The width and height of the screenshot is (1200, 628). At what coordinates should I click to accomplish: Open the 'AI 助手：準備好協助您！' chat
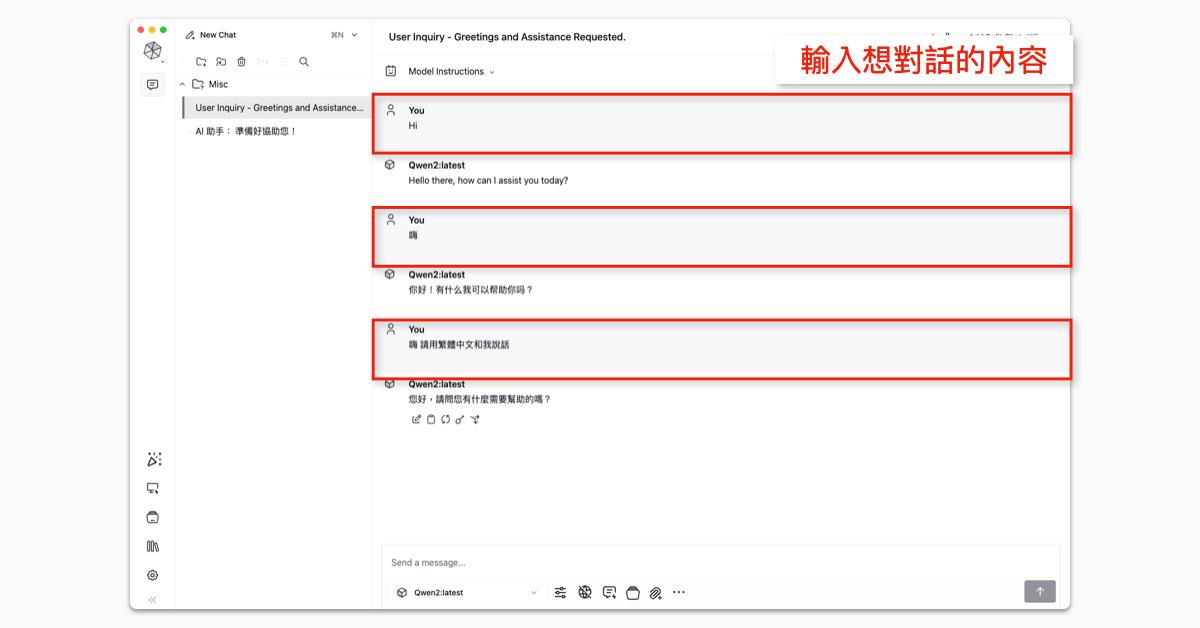246,131
